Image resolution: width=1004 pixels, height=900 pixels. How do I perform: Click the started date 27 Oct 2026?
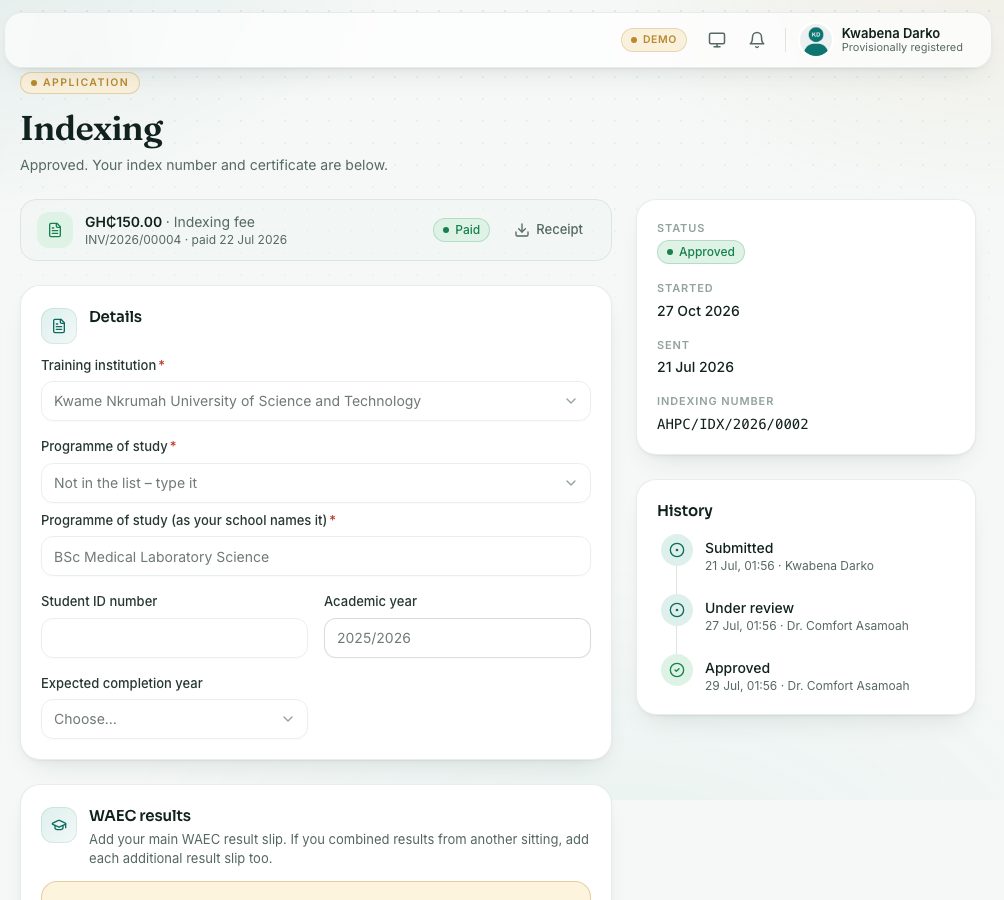pyautogui.click(x=698, y=311)
